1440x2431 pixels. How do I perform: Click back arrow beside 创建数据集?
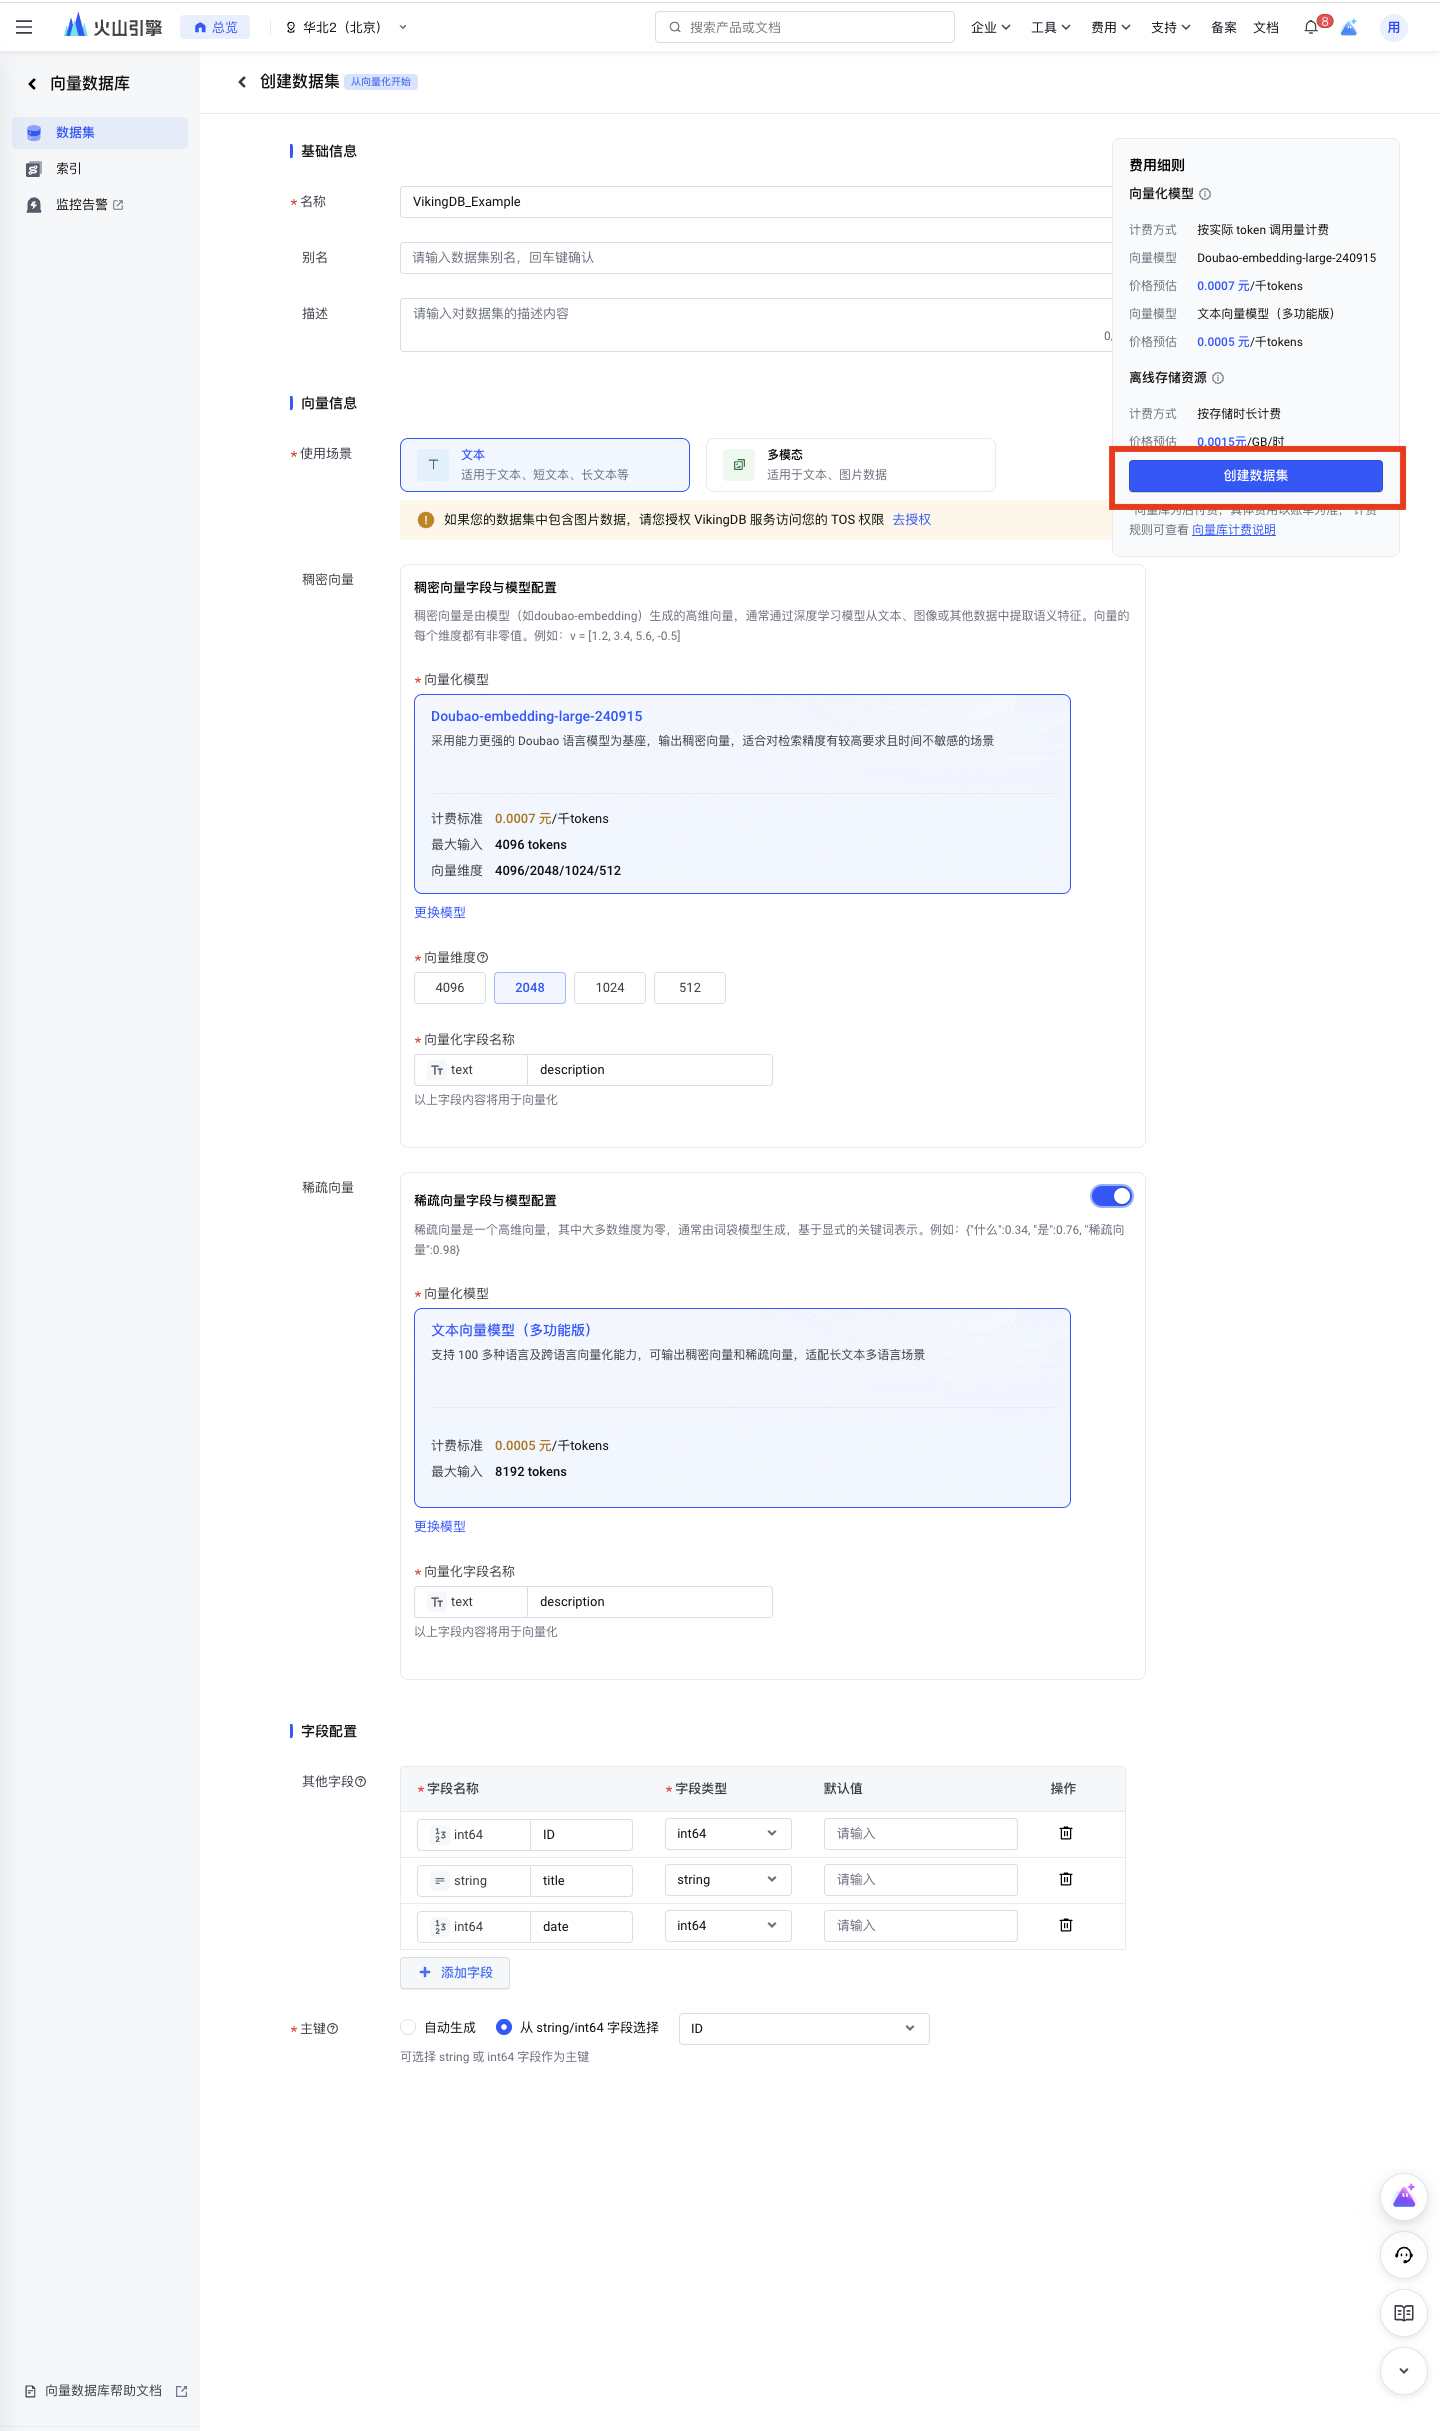[242, 82]
